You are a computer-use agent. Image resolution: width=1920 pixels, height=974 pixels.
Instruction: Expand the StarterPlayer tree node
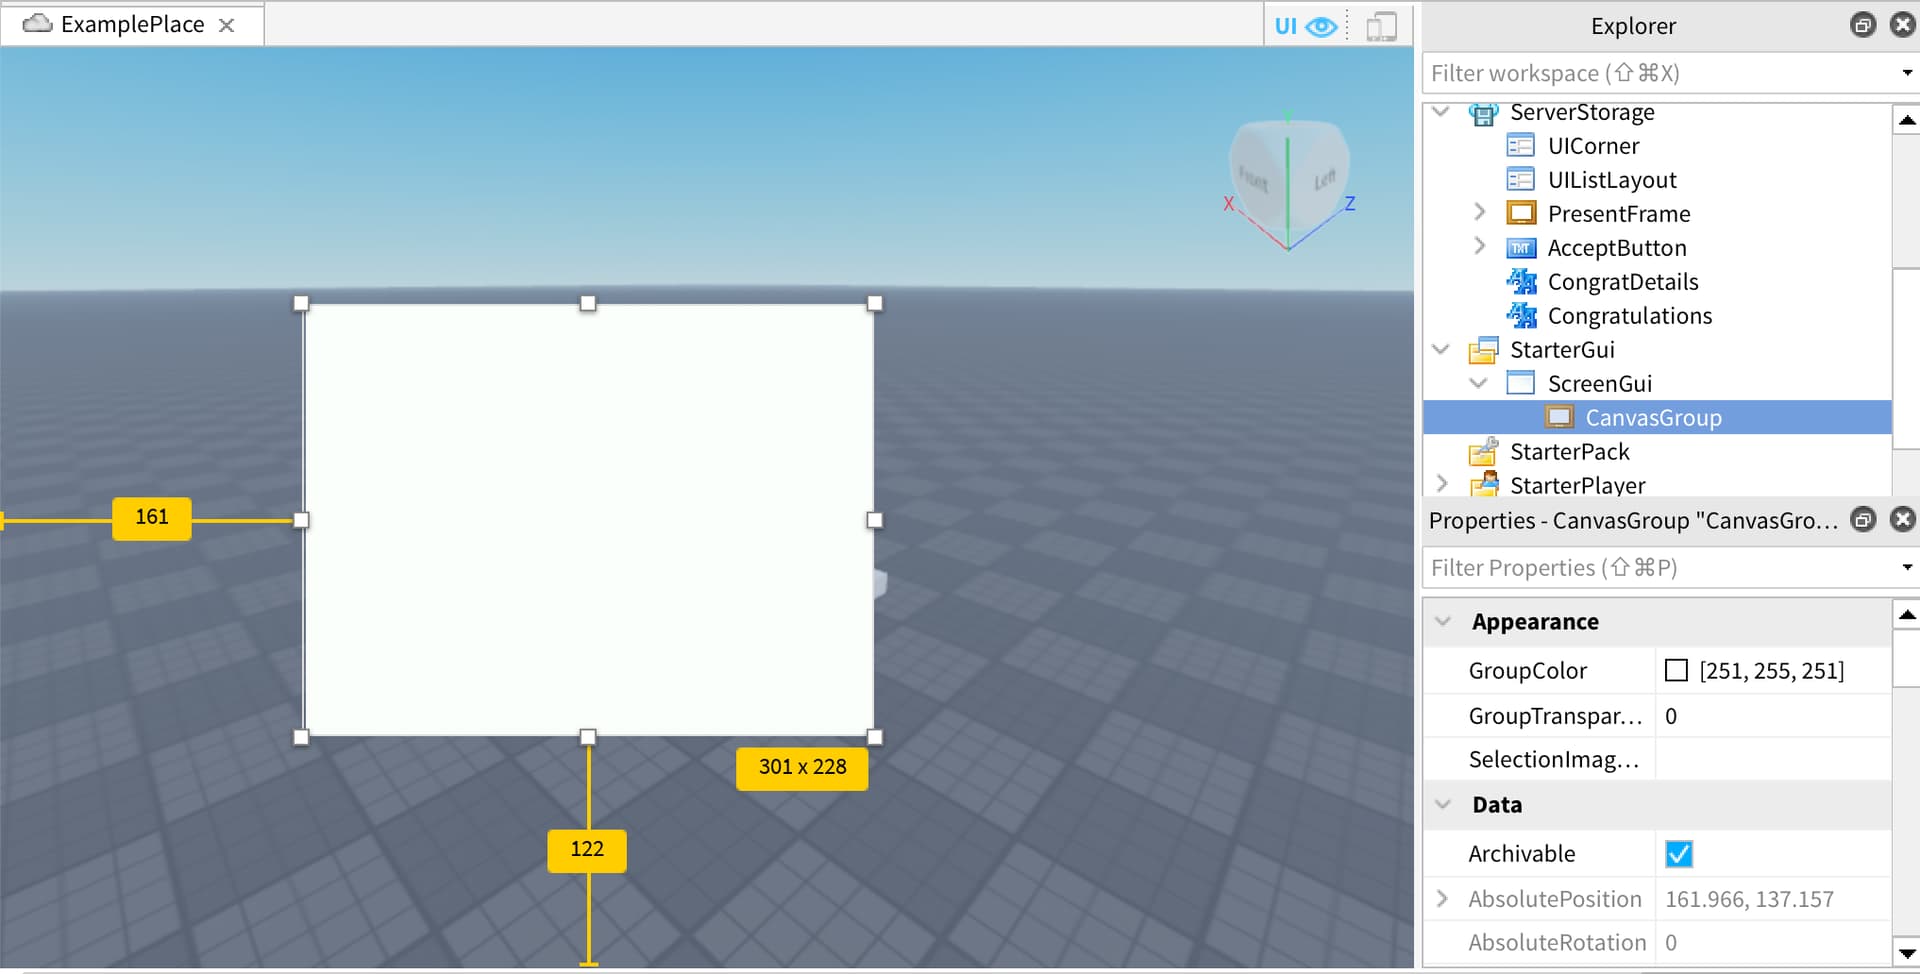(x=1441, y=483)
